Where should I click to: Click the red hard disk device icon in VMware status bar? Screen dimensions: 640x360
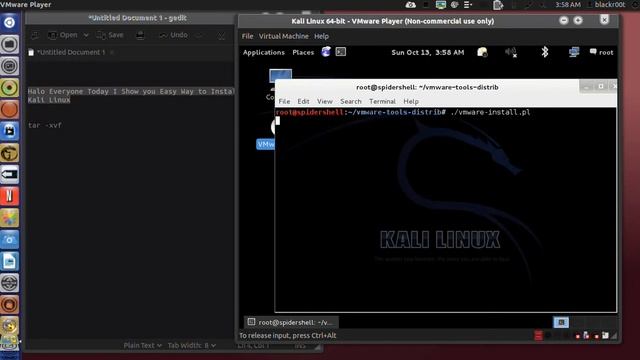point(538,336)
